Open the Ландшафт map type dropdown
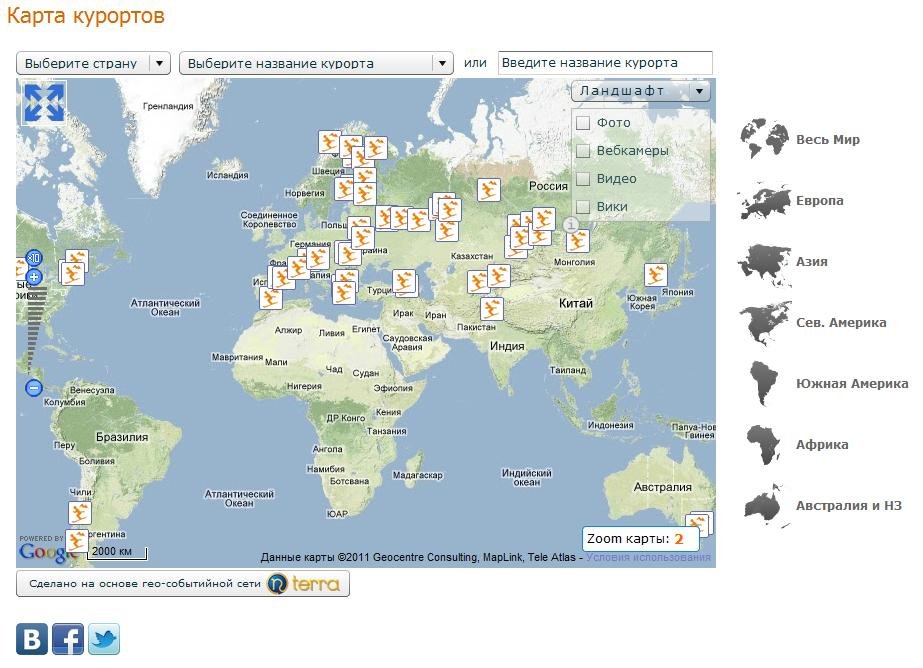This screenshot has width=923, height=668. [640, 91]
